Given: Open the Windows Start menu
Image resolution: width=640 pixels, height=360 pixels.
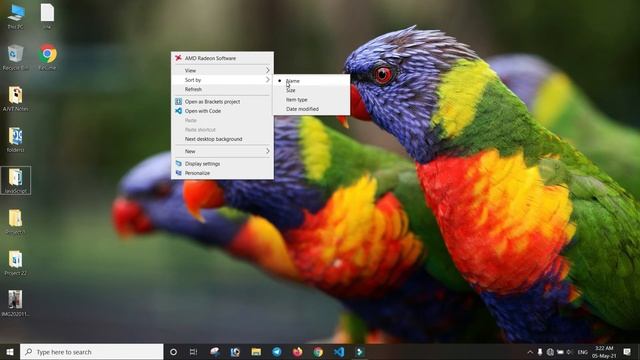Looking at the screenshot, I should click(x=10, y=352).
